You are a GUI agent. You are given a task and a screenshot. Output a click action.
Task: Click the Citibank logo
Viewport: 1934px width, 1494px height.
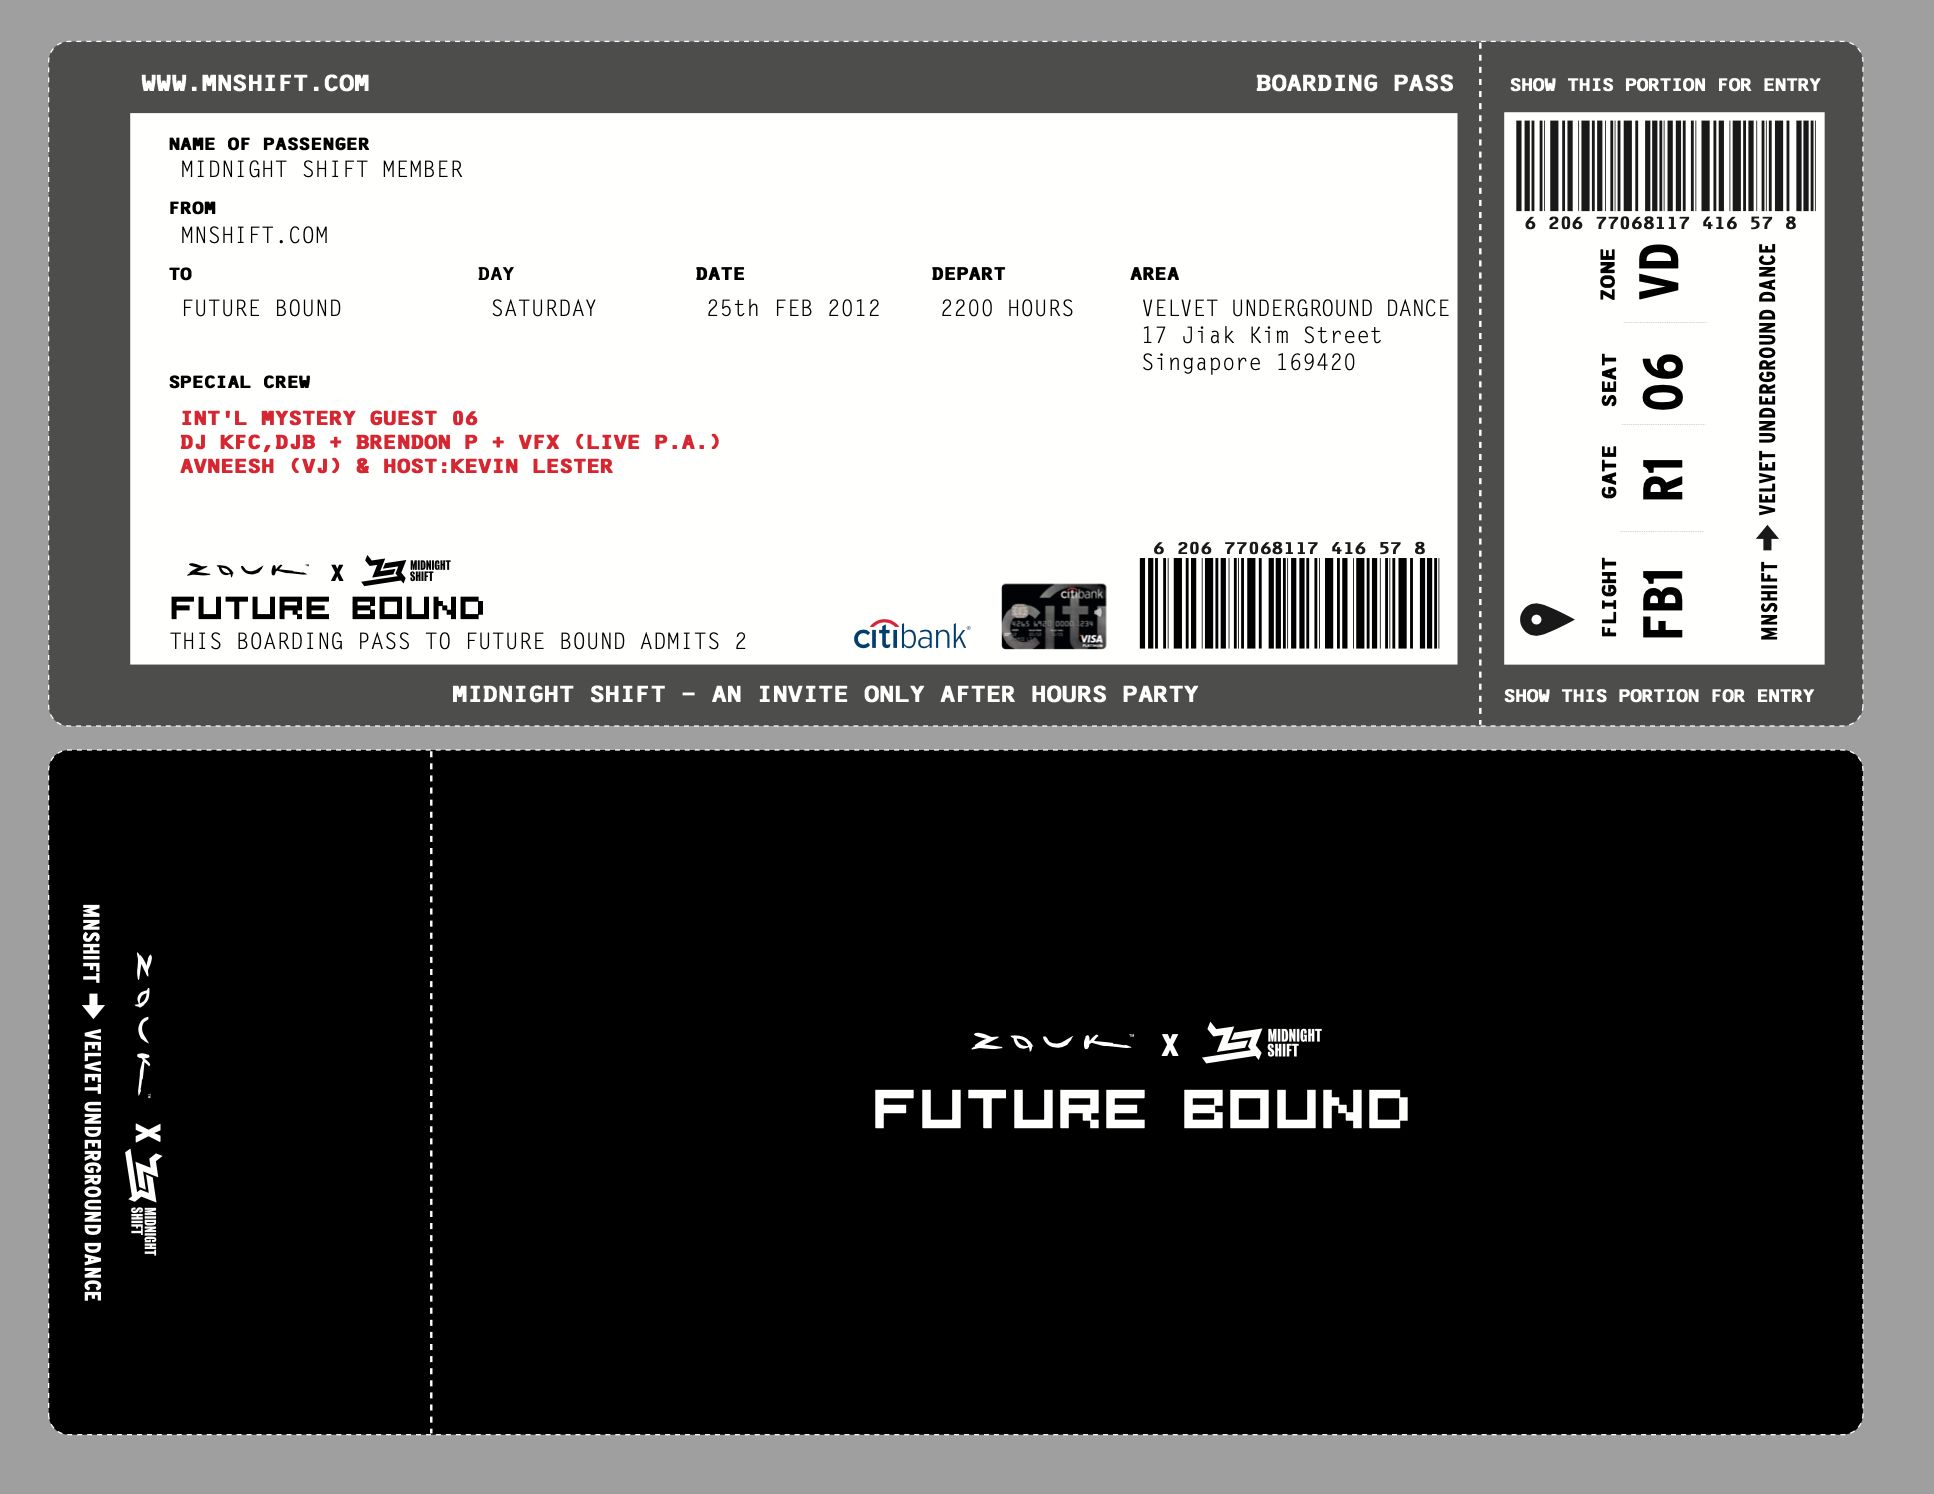click(911, 635)
